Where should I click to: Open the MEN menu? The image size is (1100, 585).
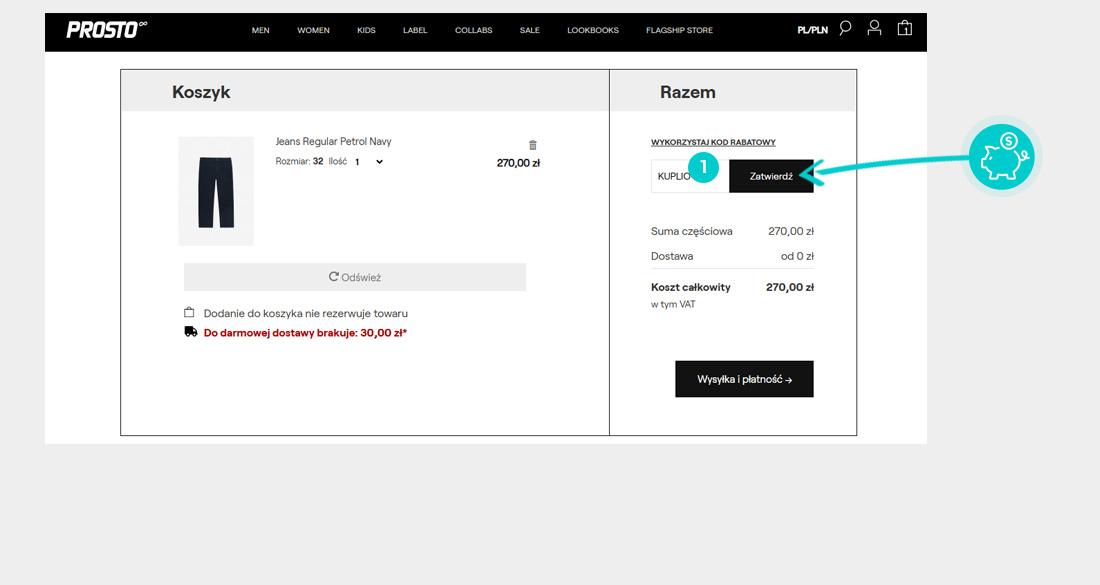tap(261, 30)
